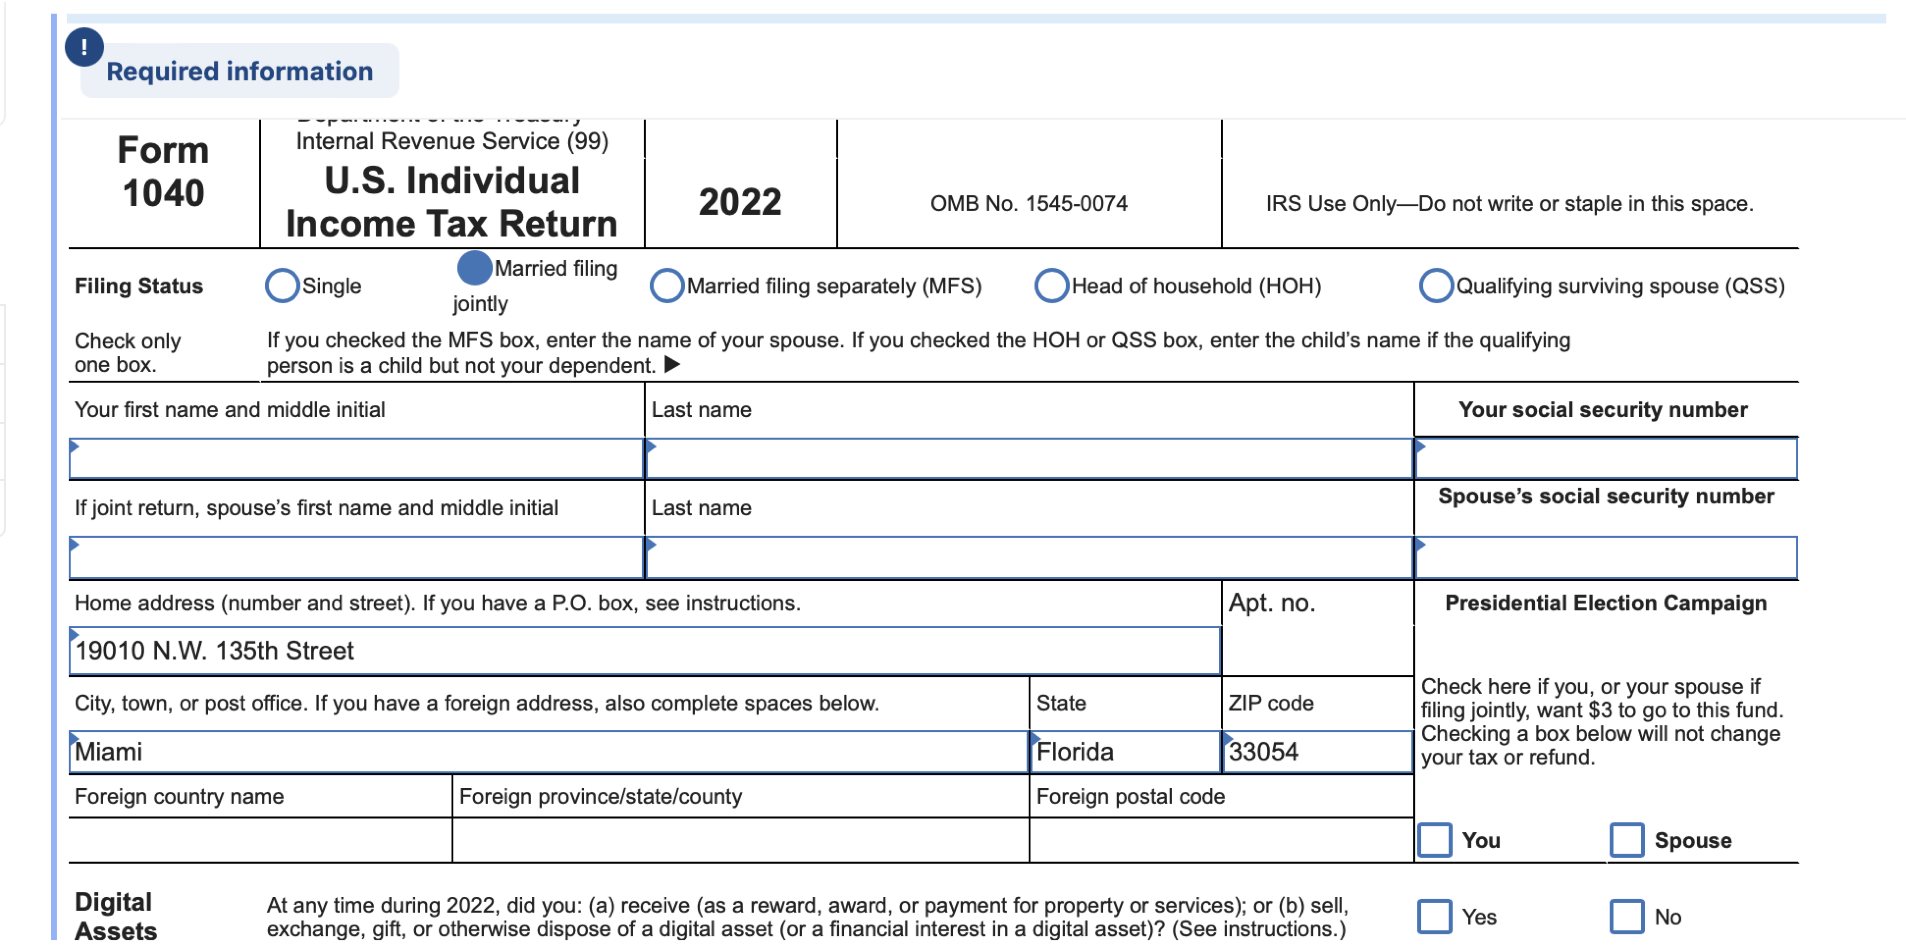Click the exclamation alert badge icon

[84, 47]
